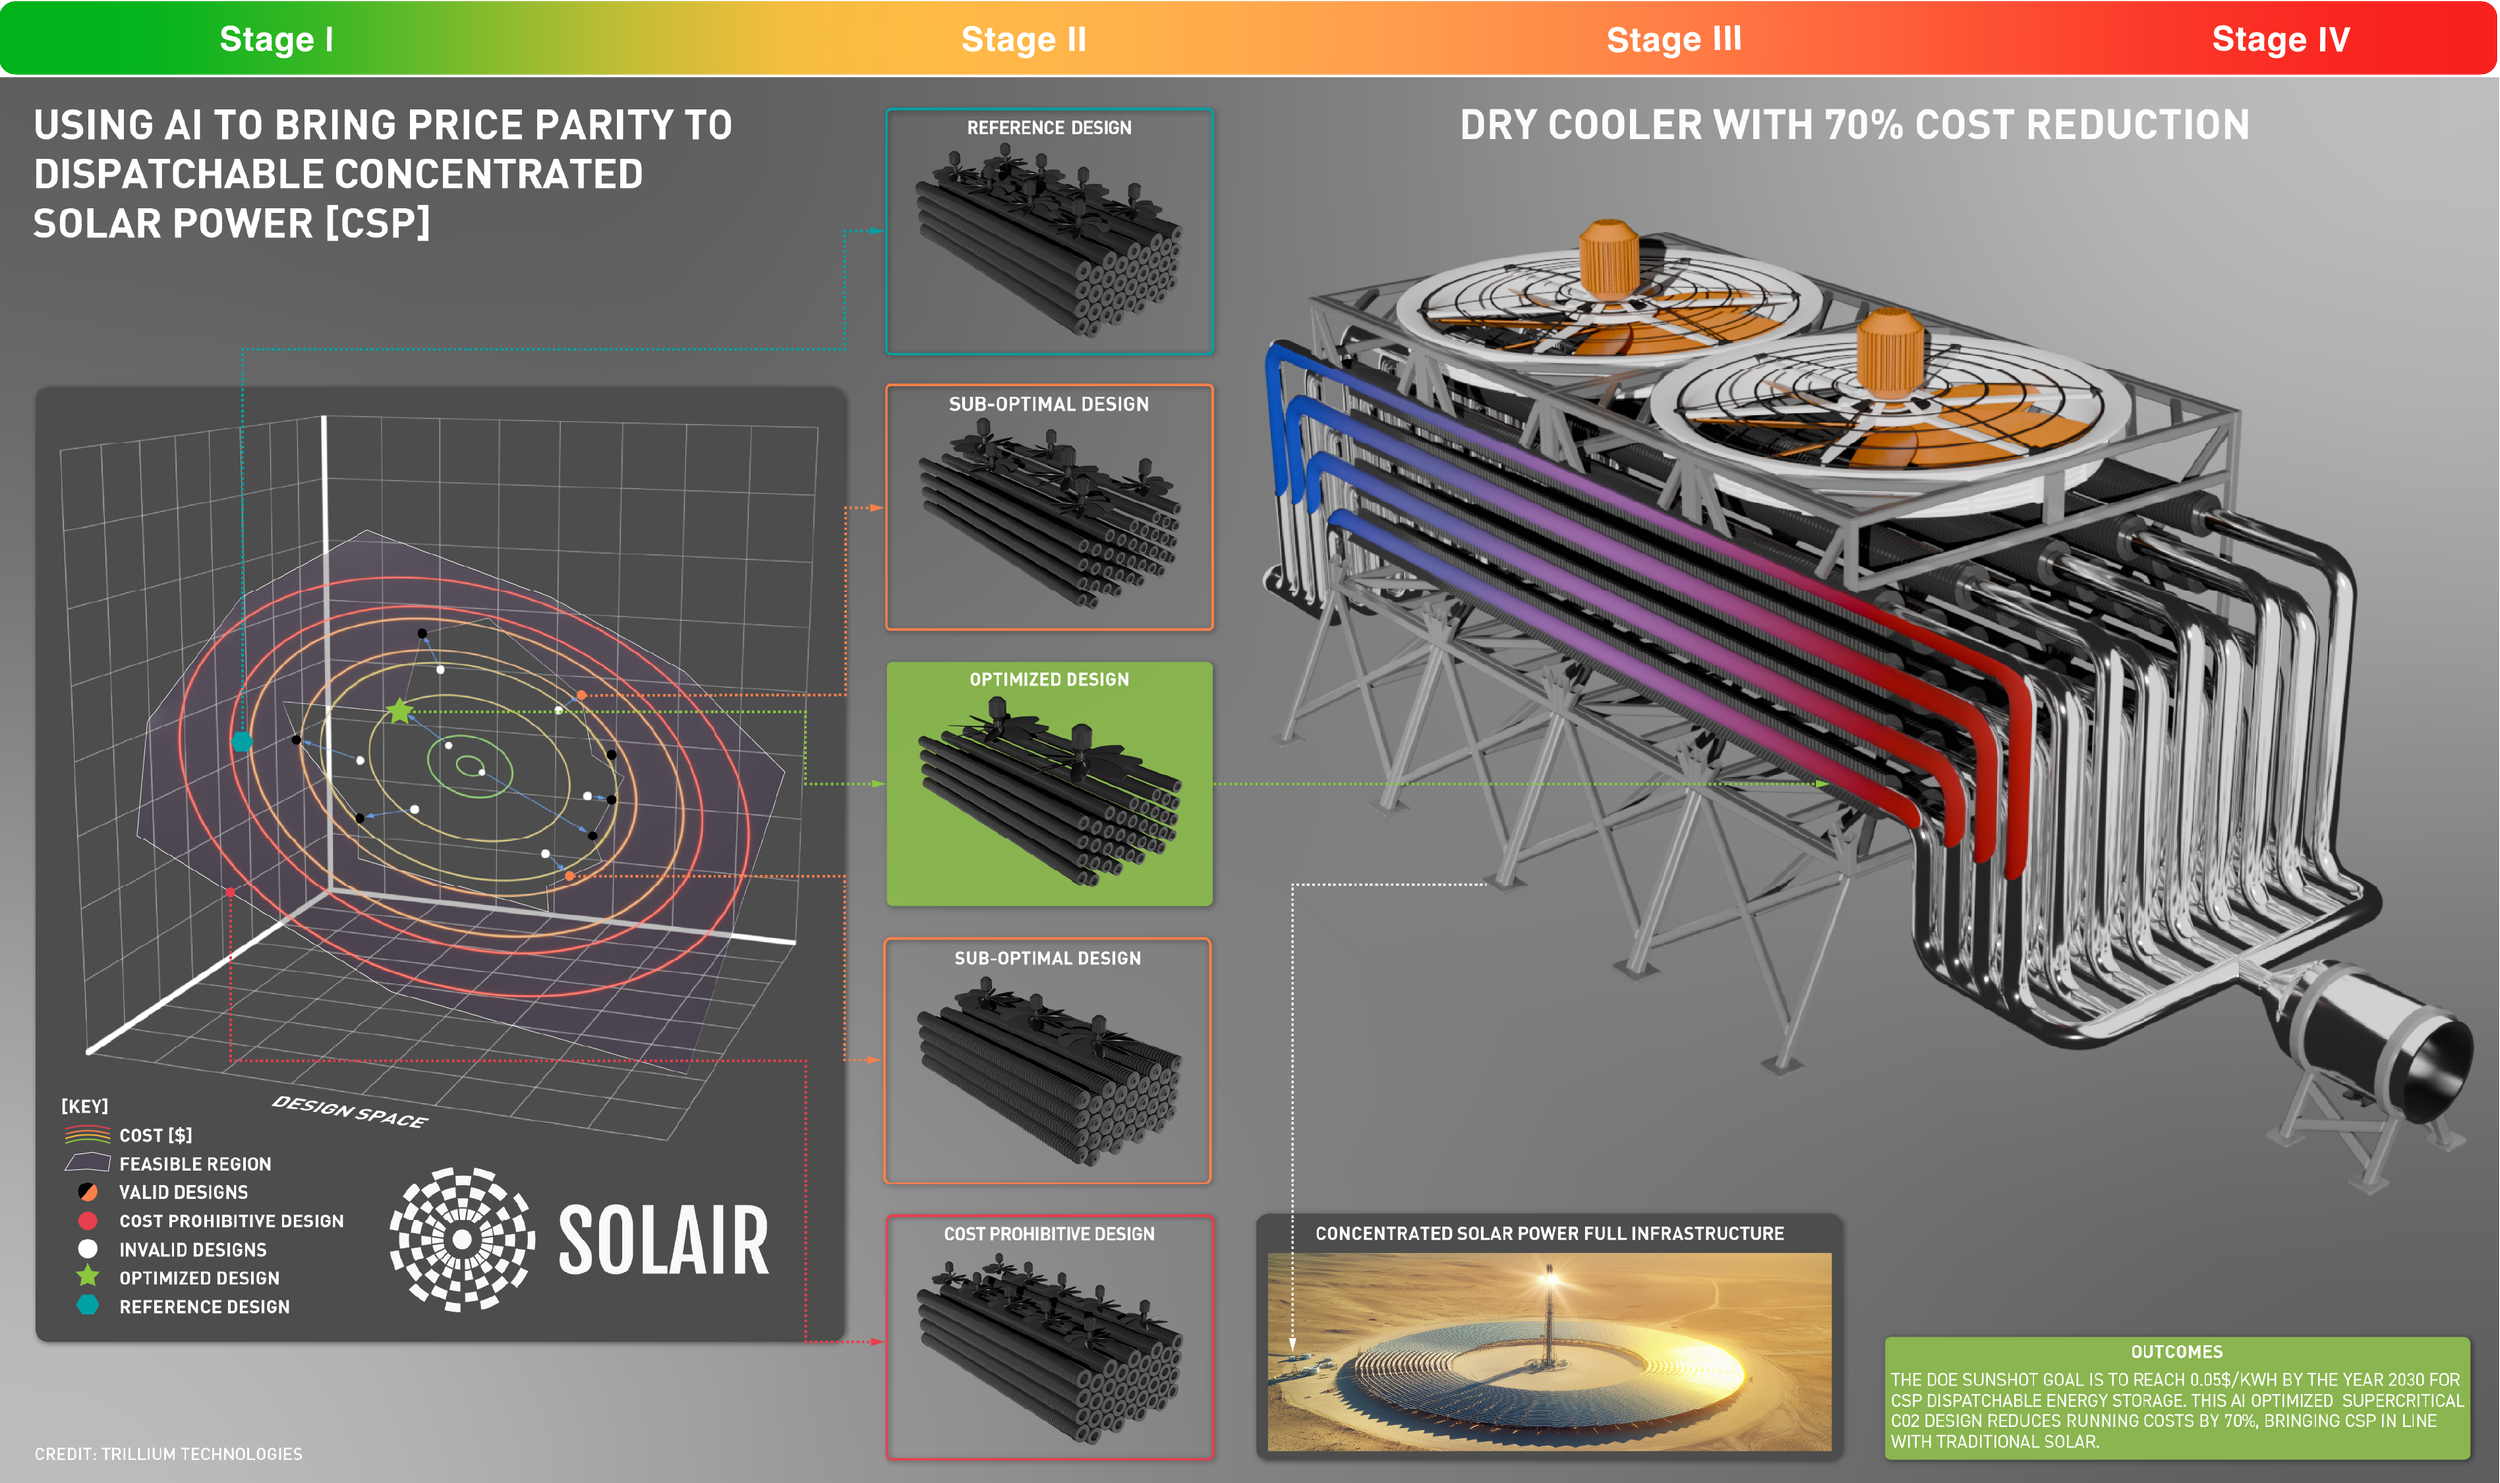Click the COST PROHIBITIVE DESIGN key label
The height and width of the screenshot is (1483, 2500).
click(231, 1221)
